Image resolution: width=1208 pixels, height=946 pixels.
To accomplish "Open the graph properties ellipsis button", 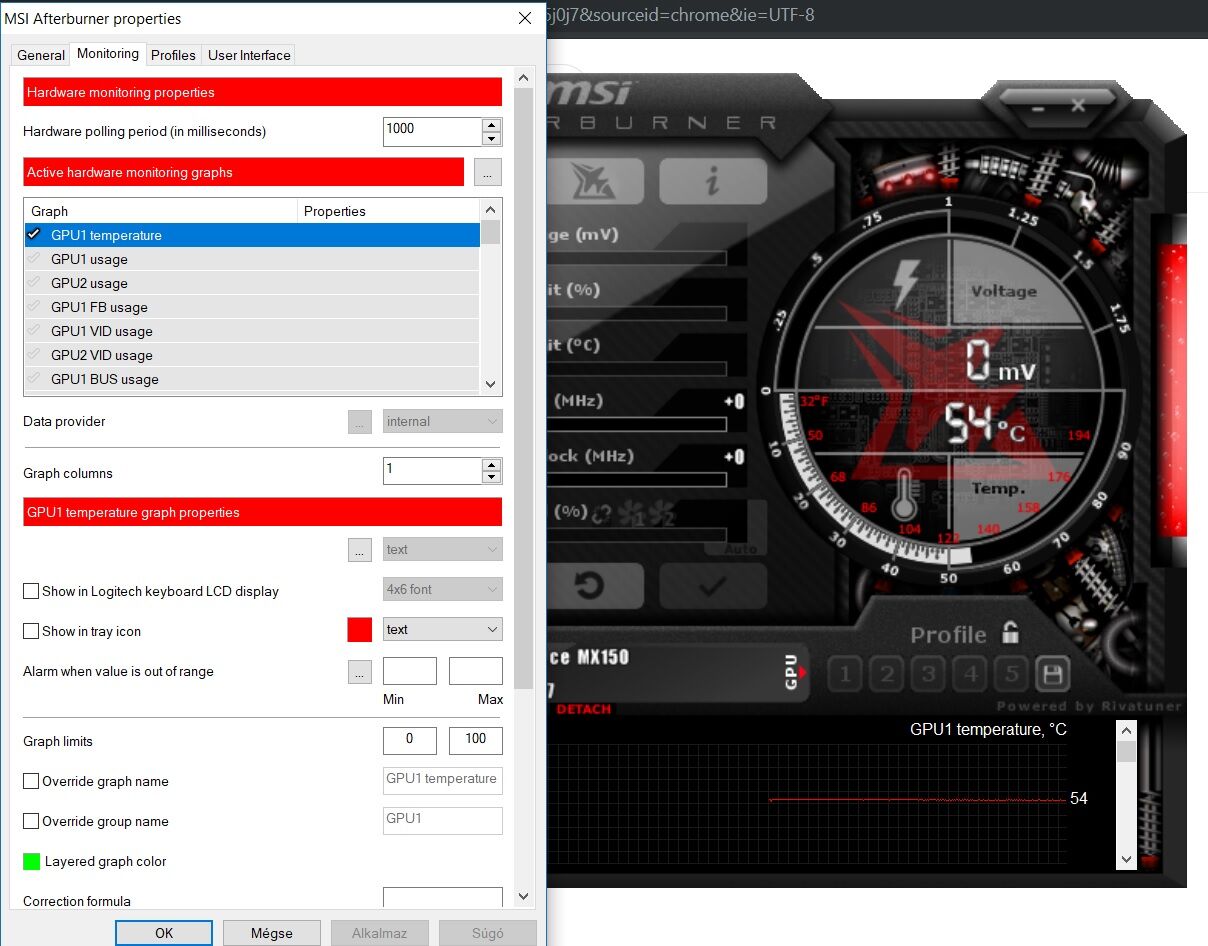I will 360,550.
